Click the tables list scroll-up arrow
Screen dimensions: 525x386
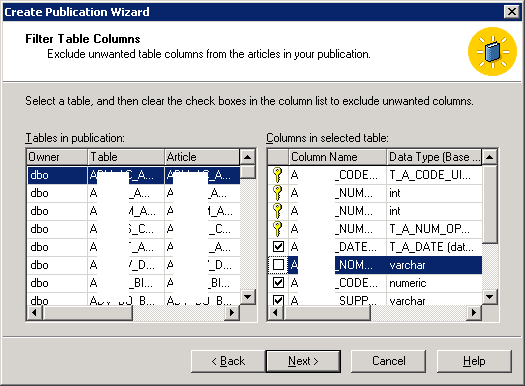pos(248,157)
